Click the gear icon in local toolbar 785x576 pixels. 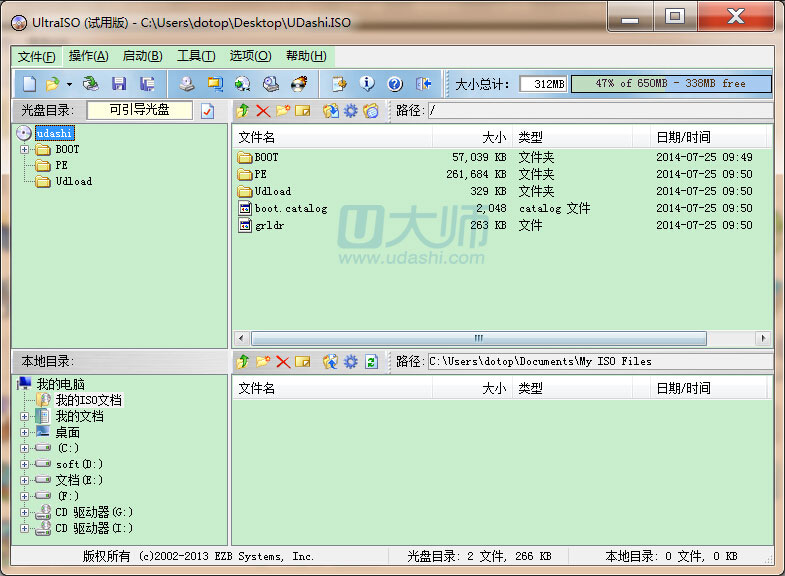(350, 361)
